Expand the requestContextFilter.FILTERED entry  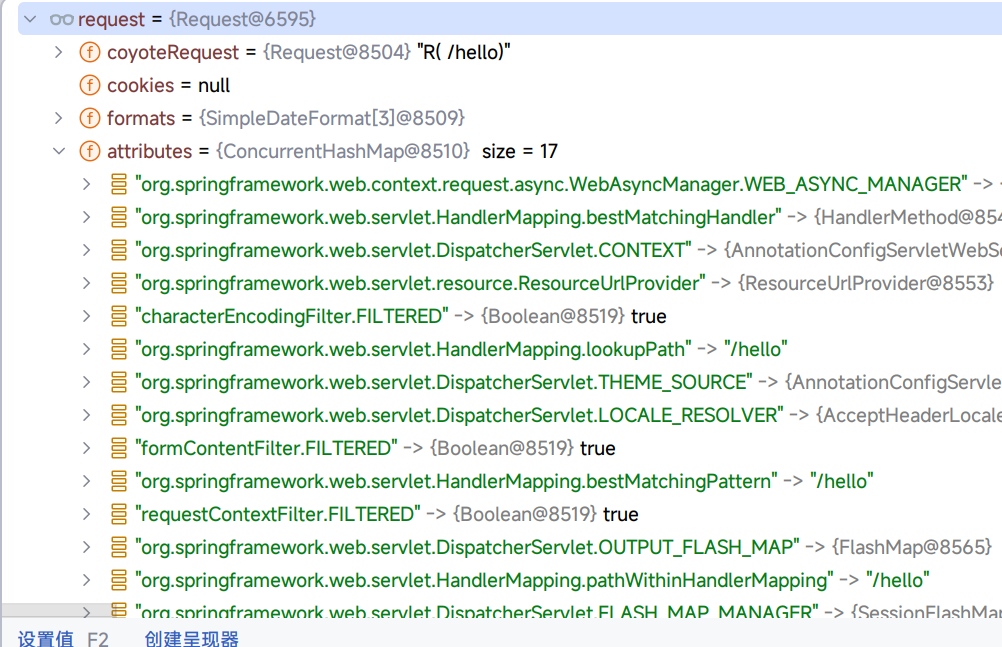click(88, 514)
